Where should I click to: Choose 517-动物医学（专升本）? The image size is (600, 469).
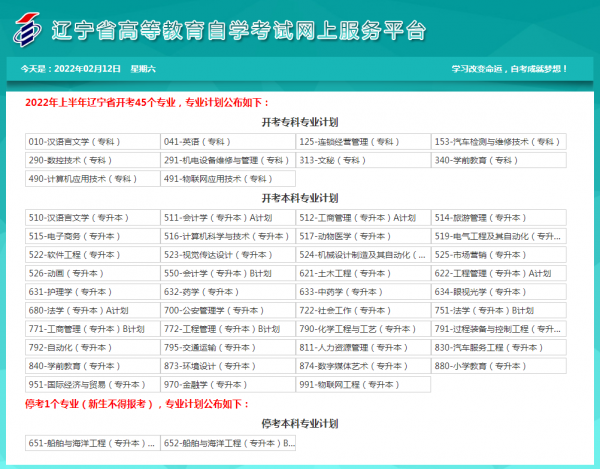[363, 236]
